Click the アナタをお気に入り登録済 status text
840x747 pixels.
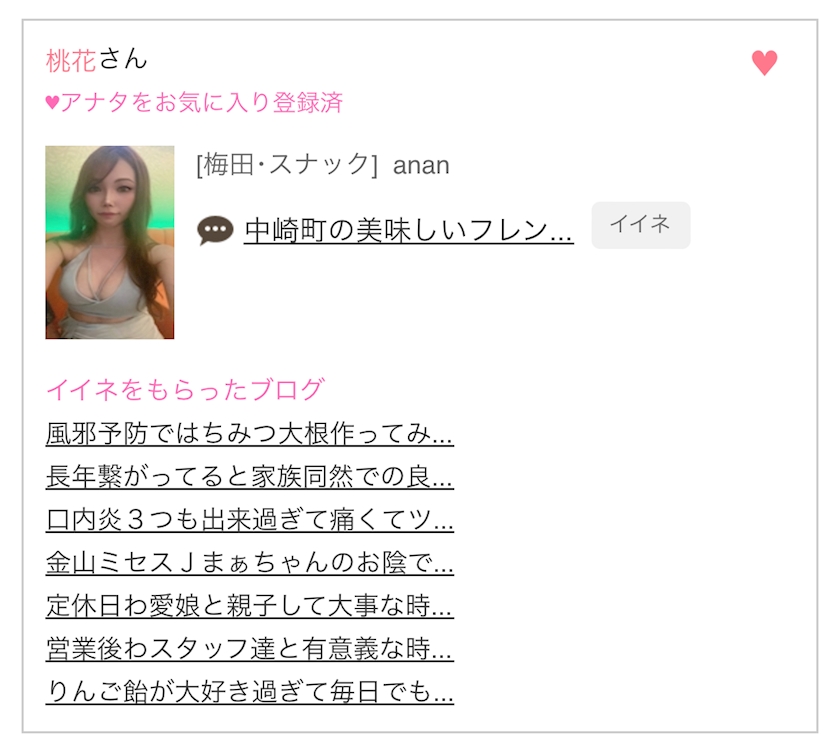(201, 102)
